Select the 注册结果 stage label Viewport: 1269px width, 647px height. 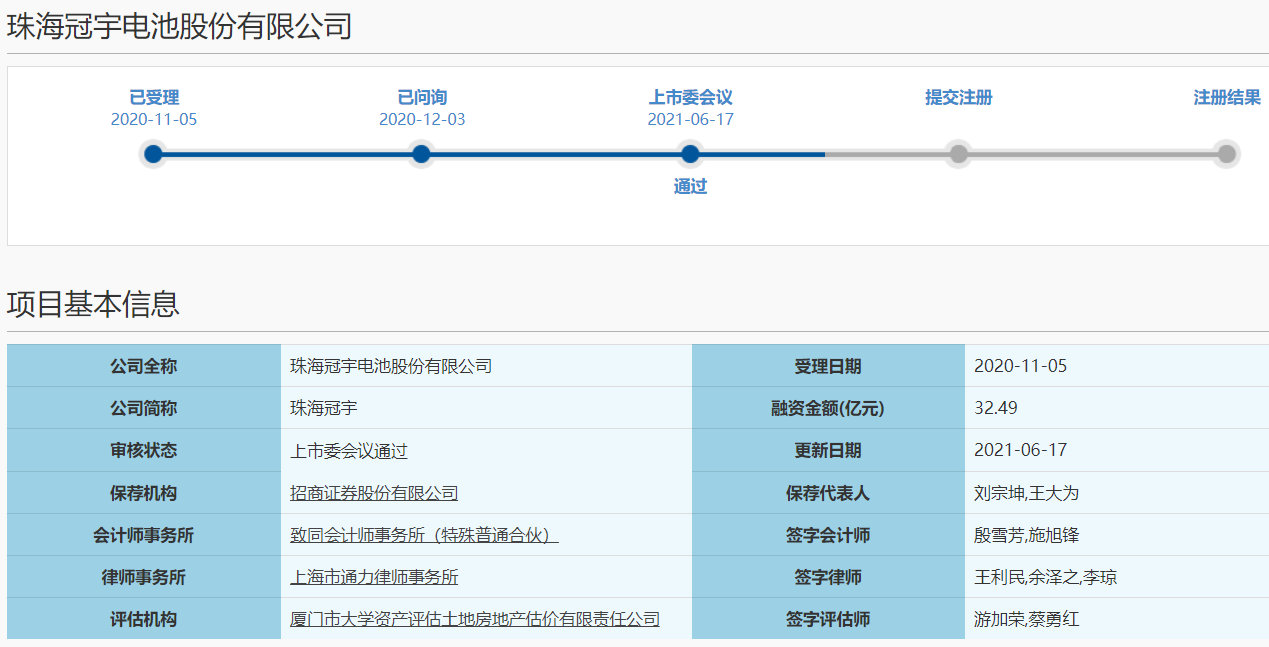pyautogui.click(x=1226, y=97)
